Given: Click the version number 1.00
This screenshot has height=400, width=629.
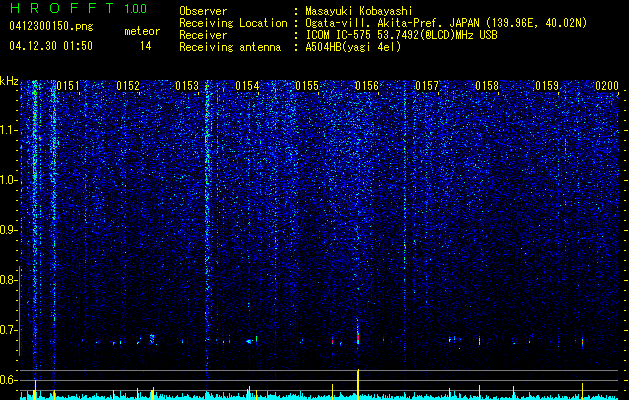Looking at the screenshot, I should (135, 8).
